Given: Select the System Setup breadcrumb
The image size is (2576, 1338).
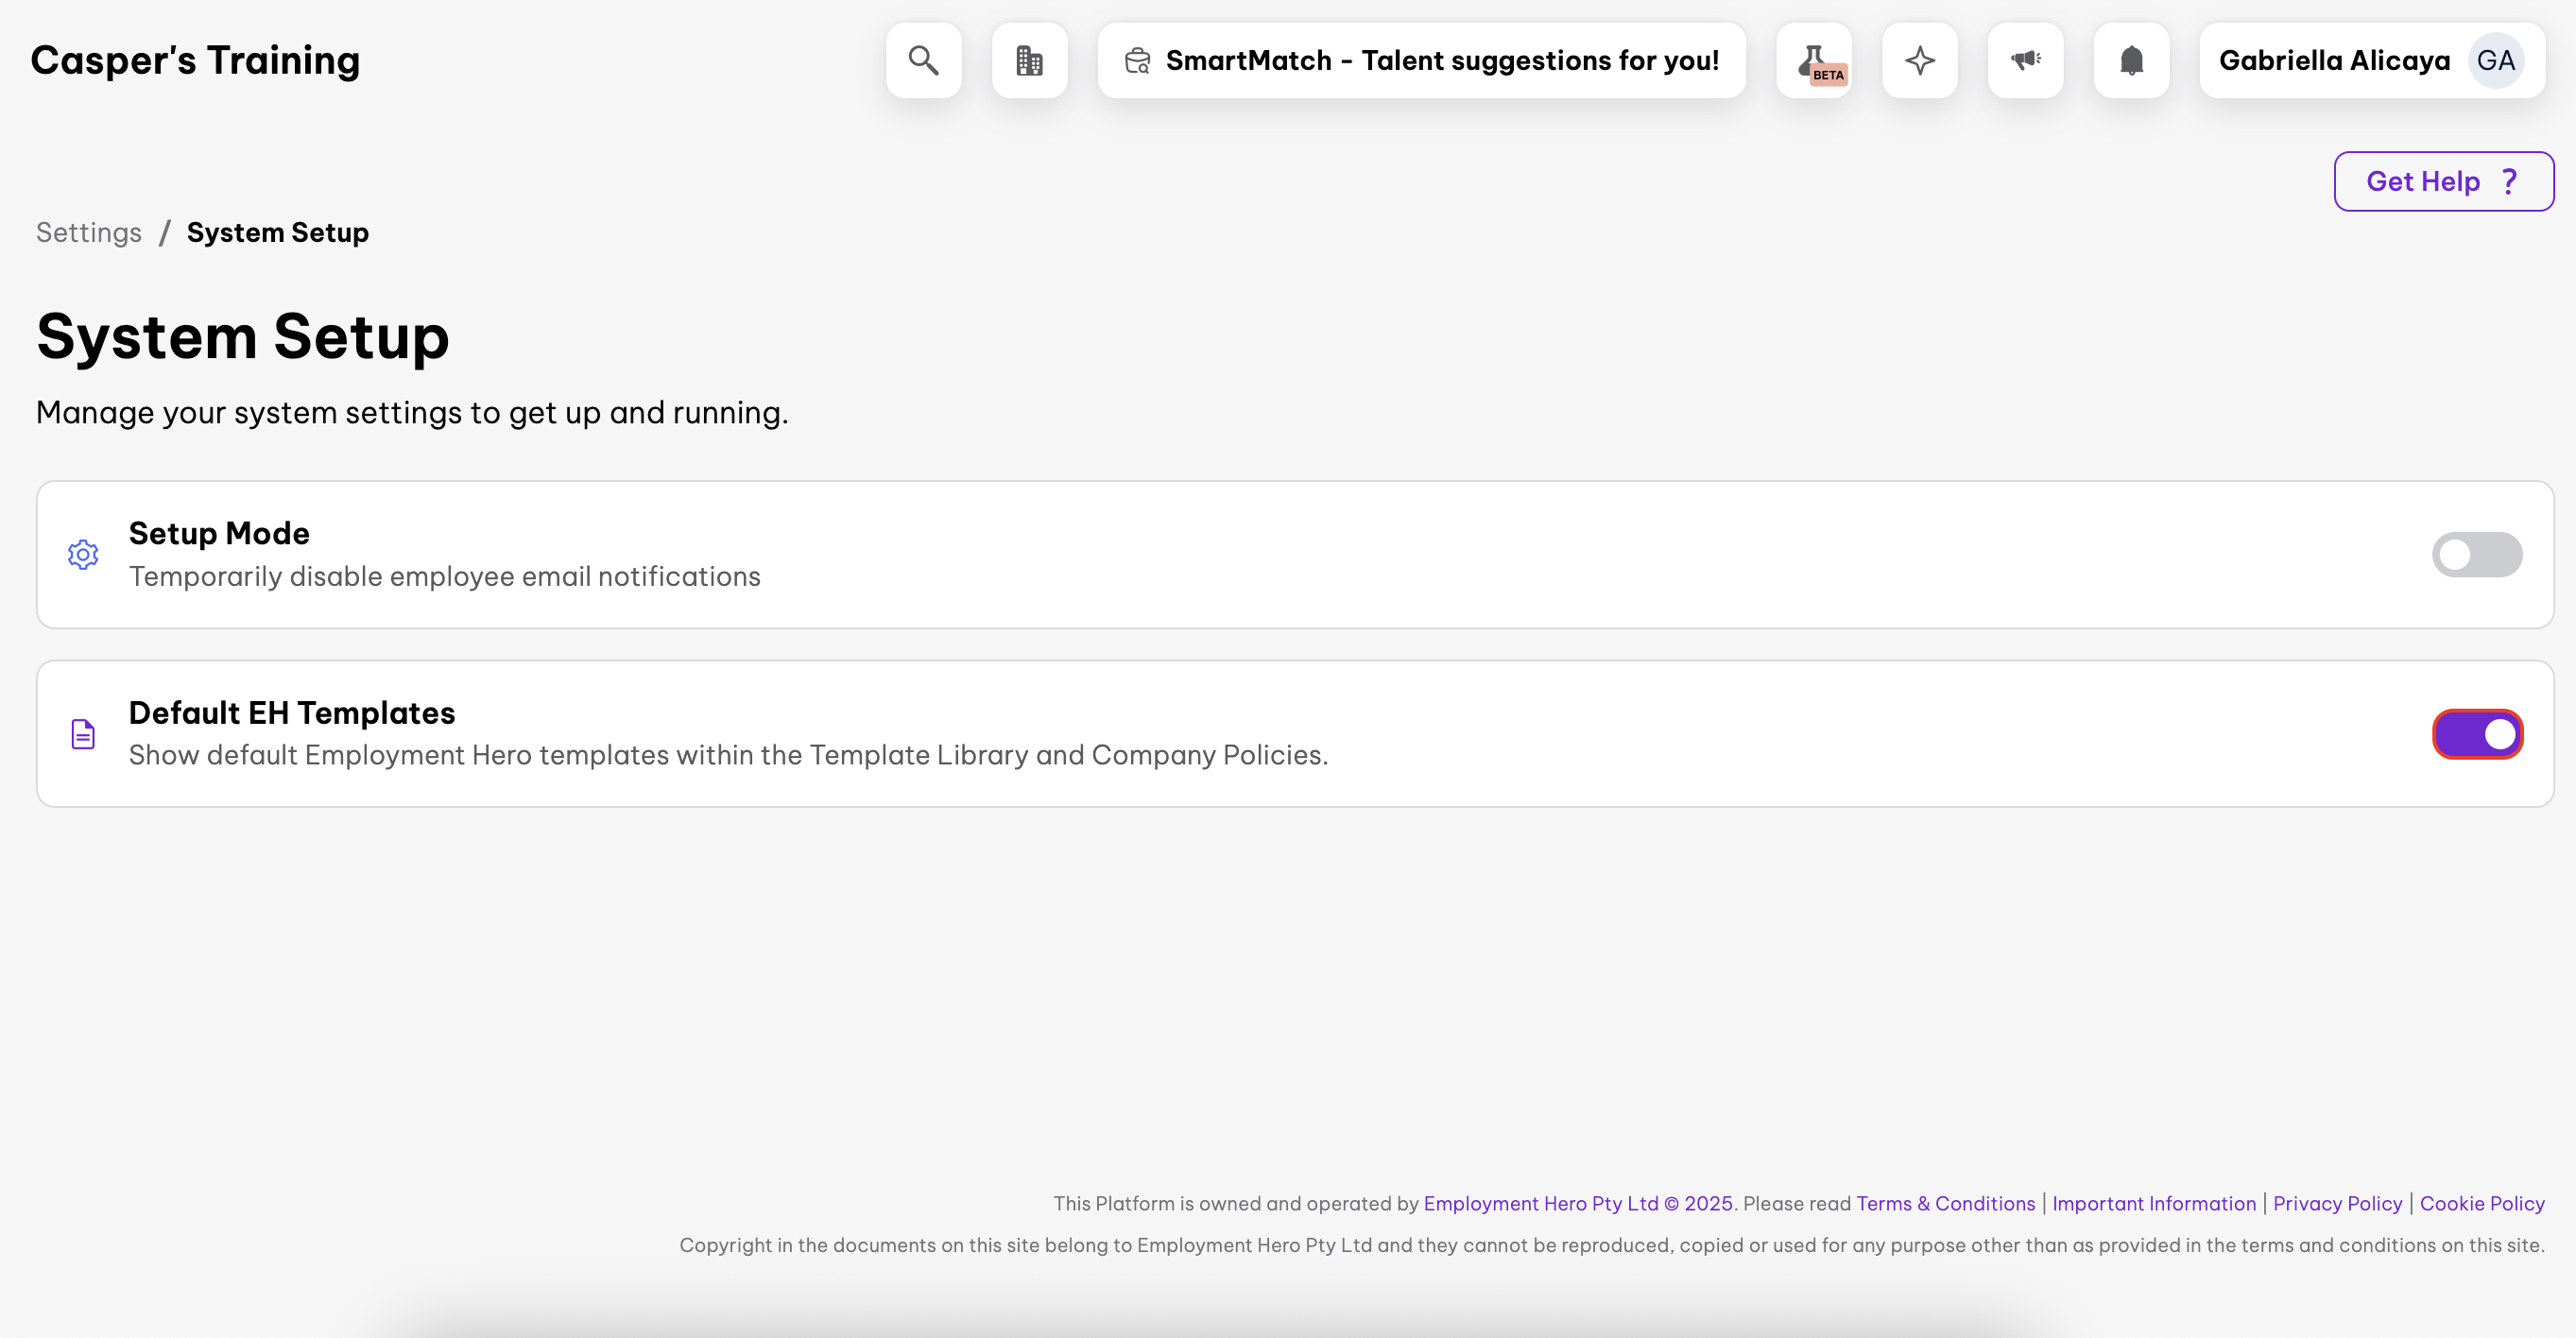Looking at the screenshot, I should [x=277, y=232].
